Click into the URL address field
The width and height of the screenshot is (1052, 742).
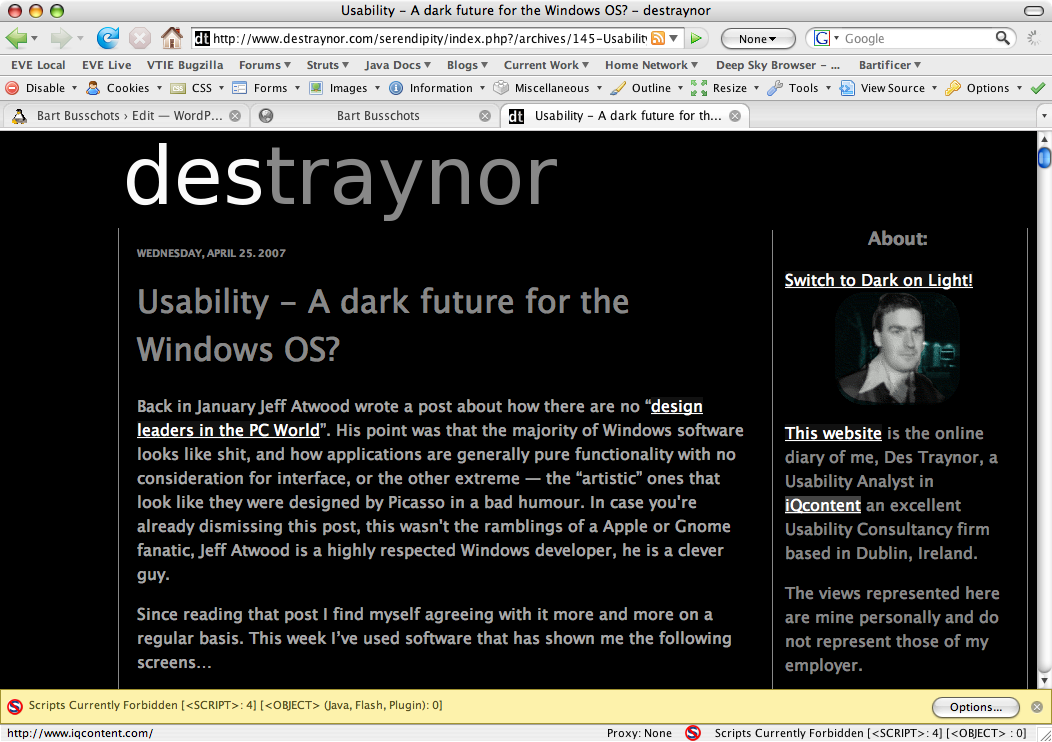(x=429, y=38)
